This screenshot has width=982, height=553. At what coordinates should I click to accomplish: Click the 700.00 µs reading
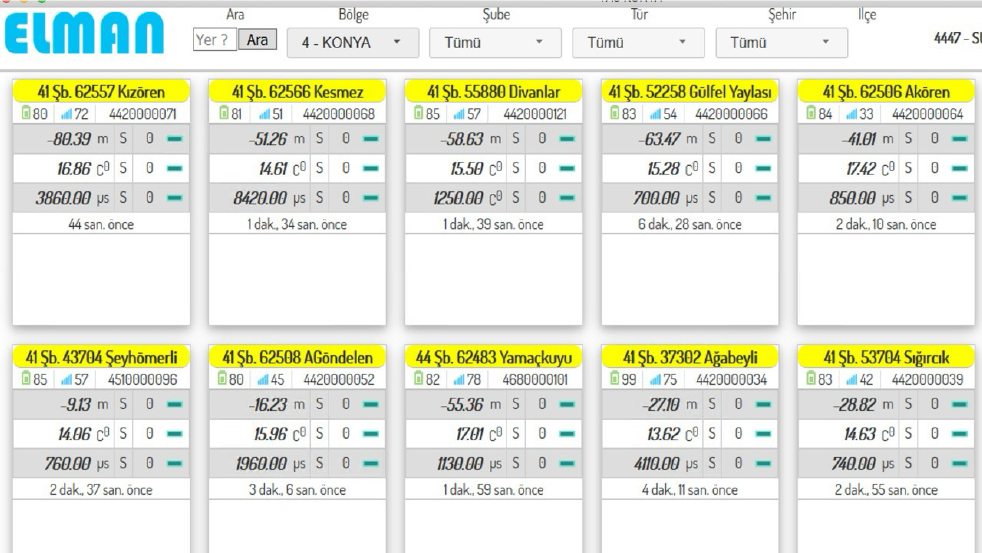pos(656,198)
